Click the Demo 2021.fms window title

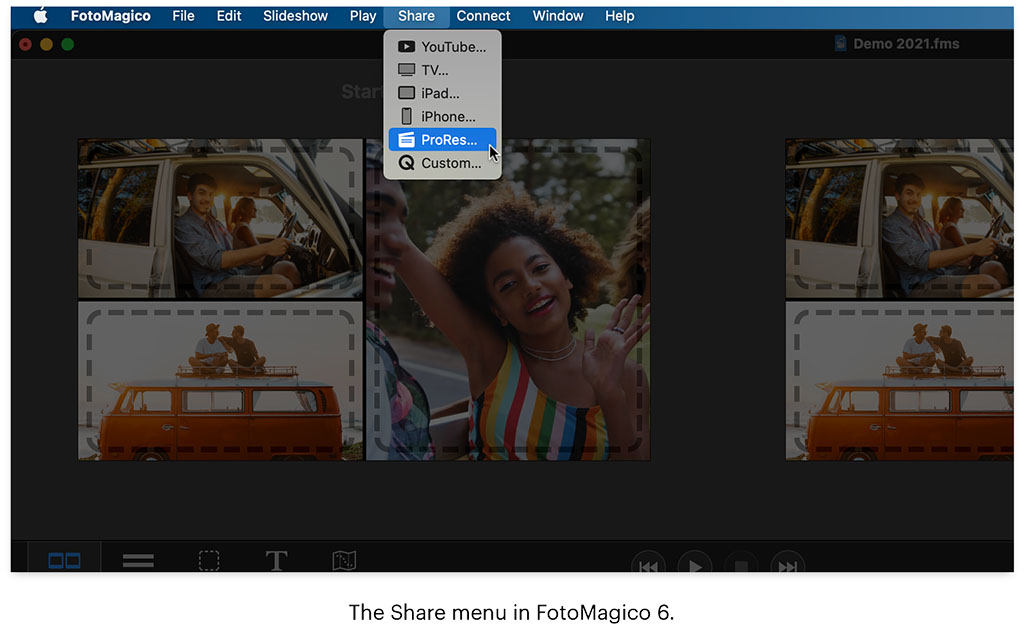pyautogui.click(x=906, y=44)
